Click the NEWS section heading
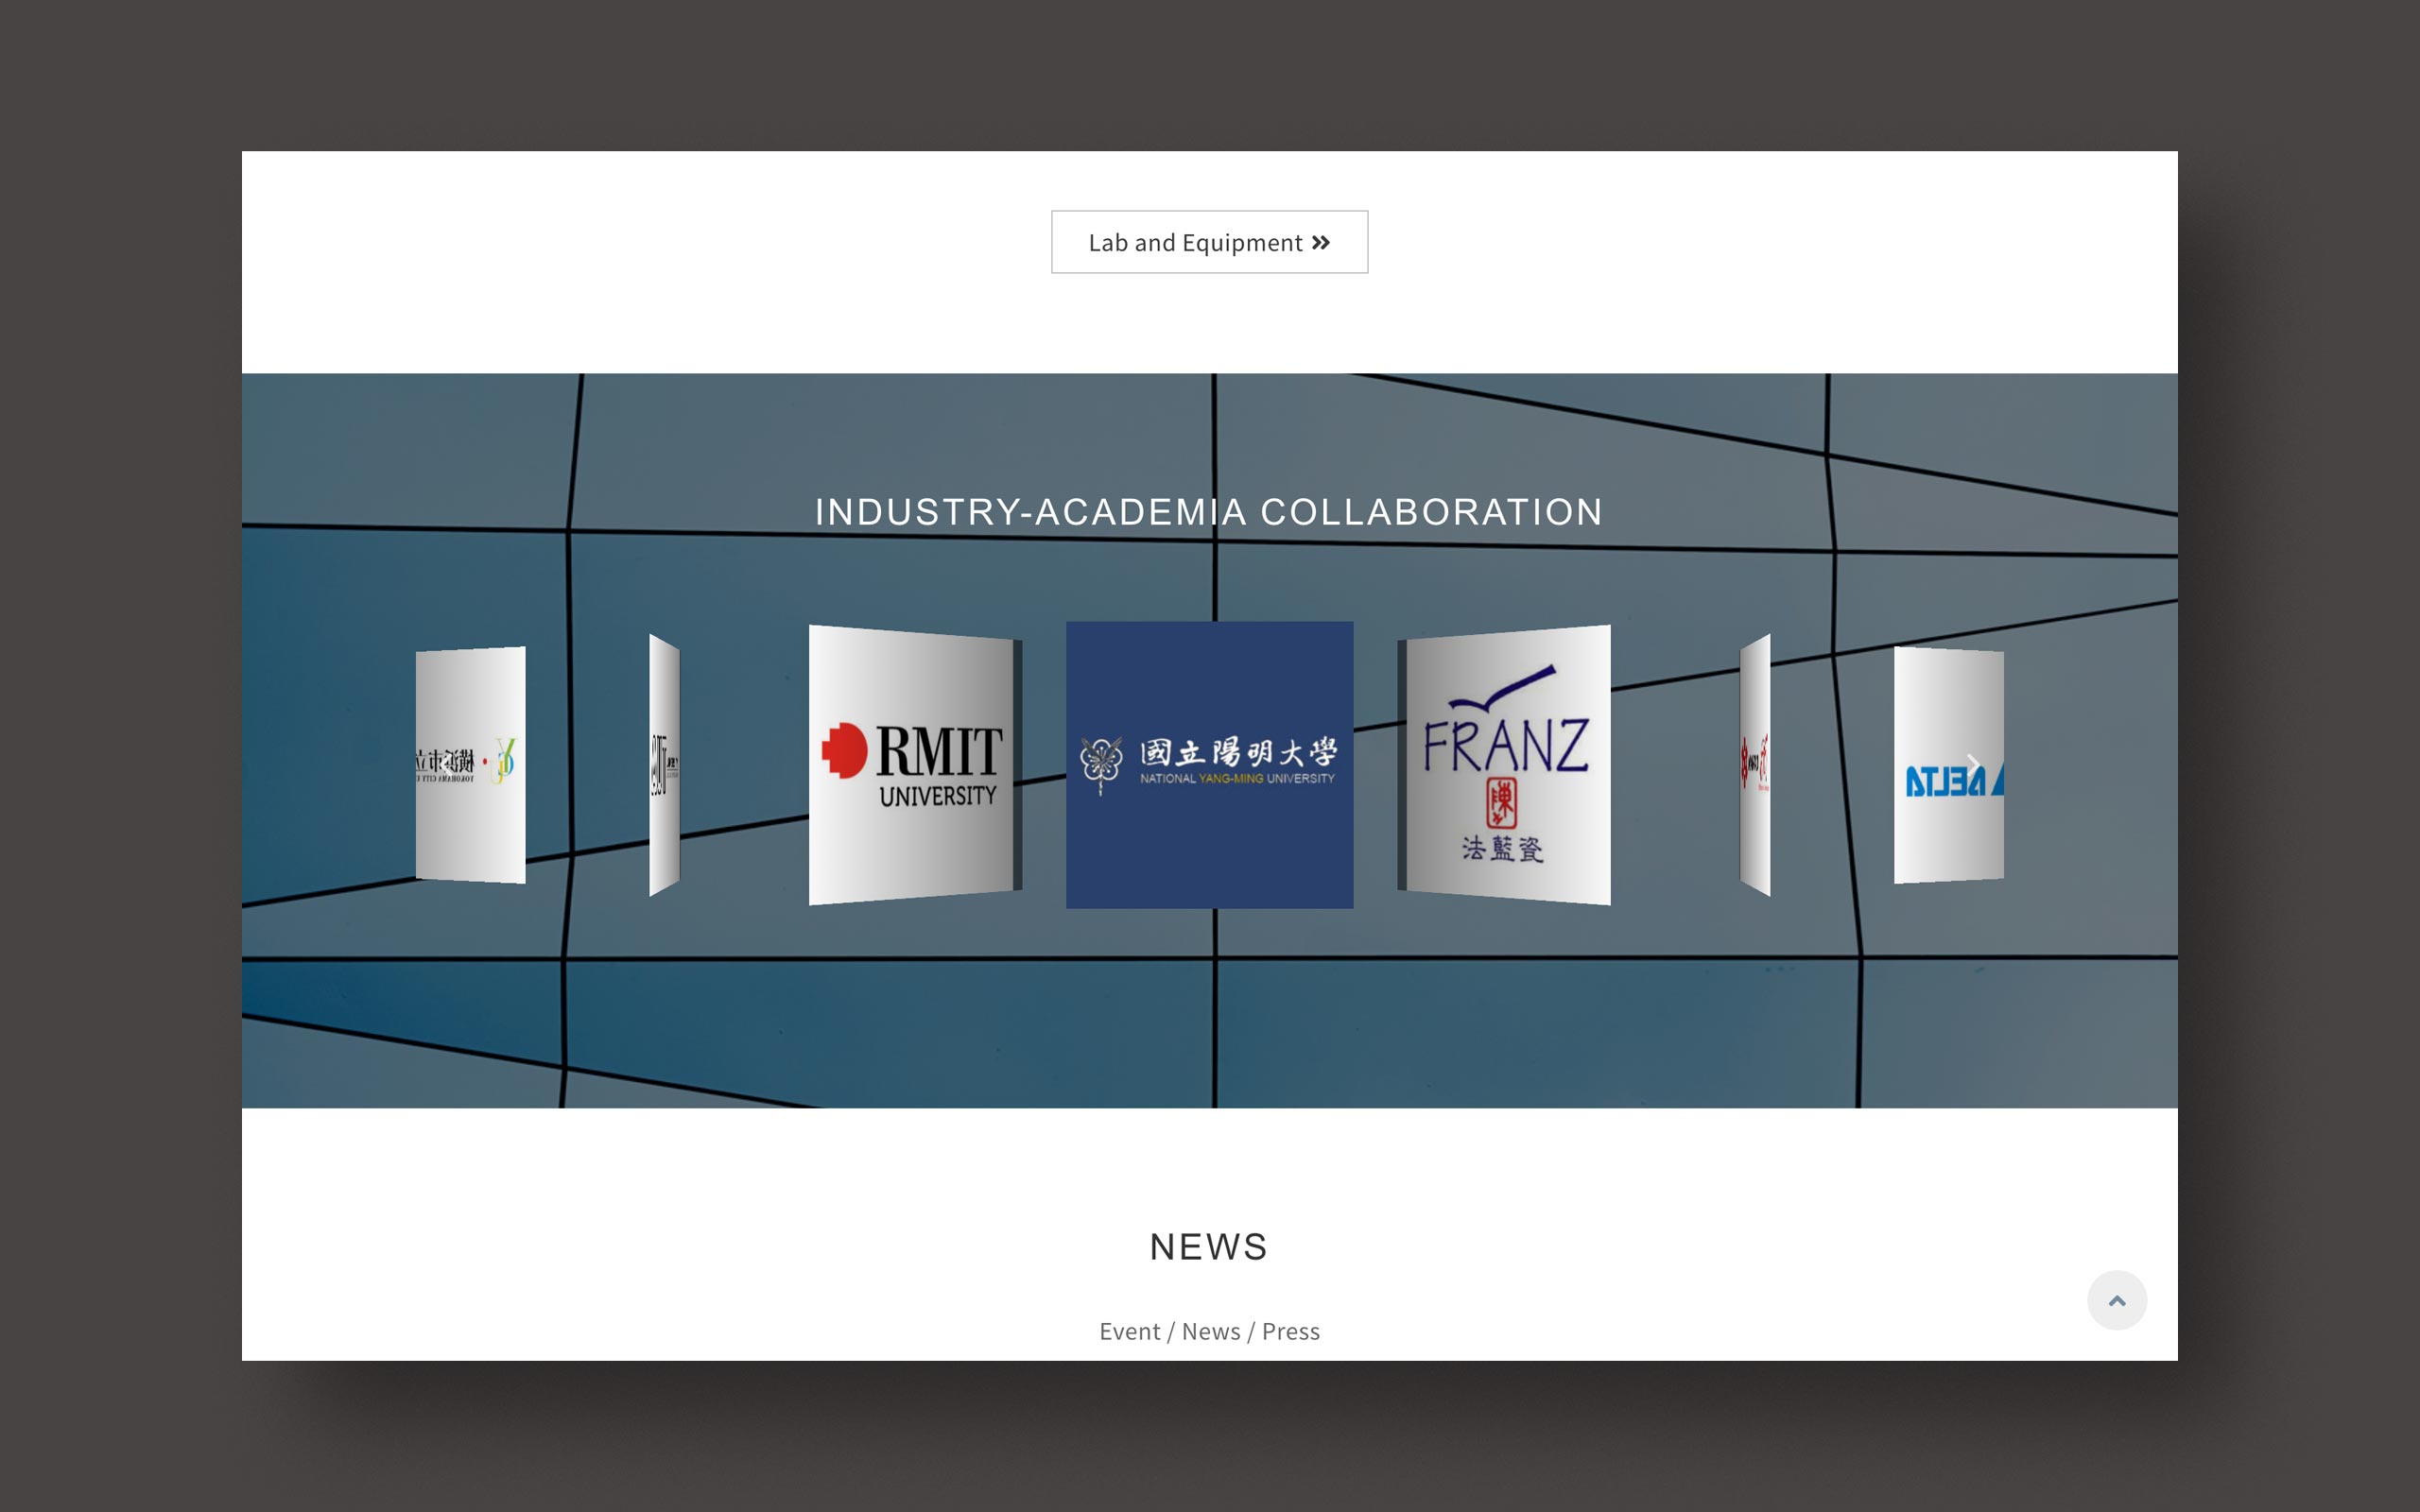 coord(1209,1247)
